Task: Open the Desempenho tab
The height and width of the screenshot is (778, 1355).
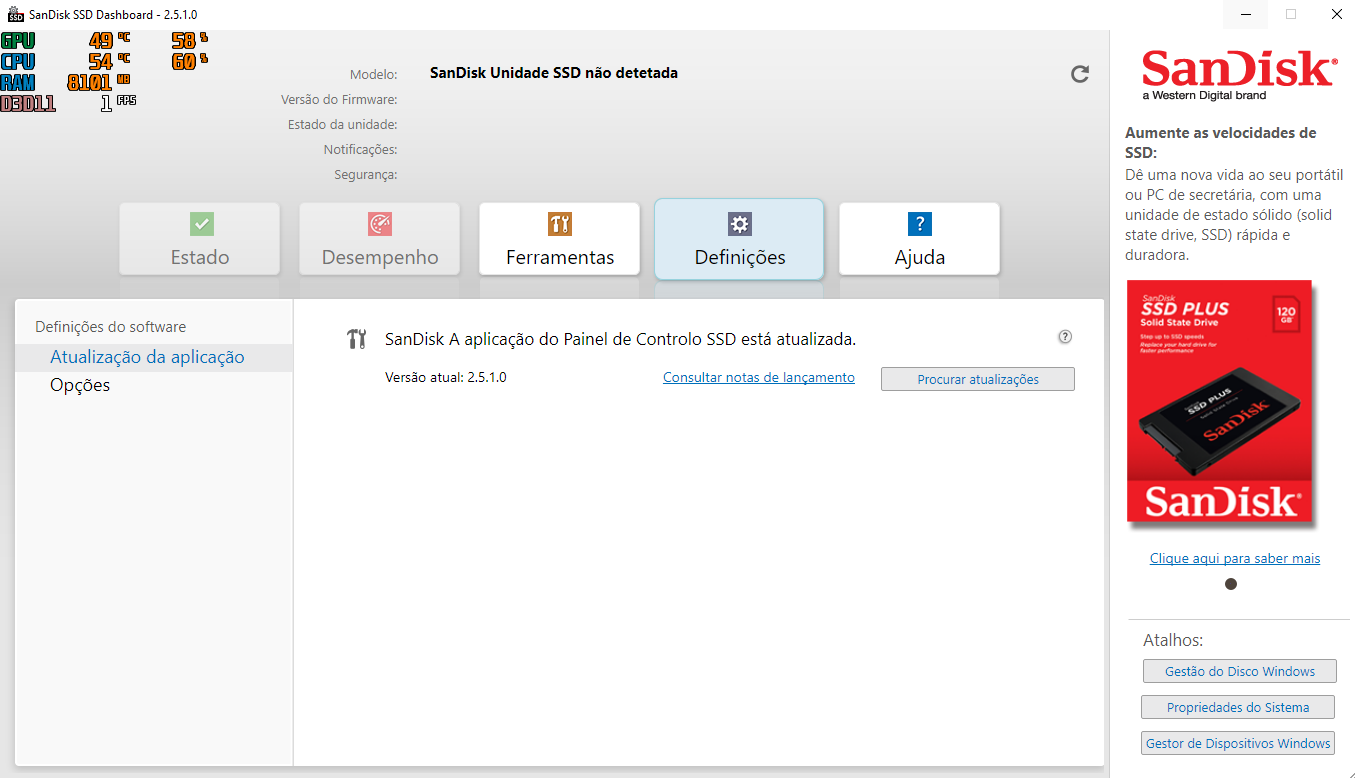Action: click(x=380, y=239)
